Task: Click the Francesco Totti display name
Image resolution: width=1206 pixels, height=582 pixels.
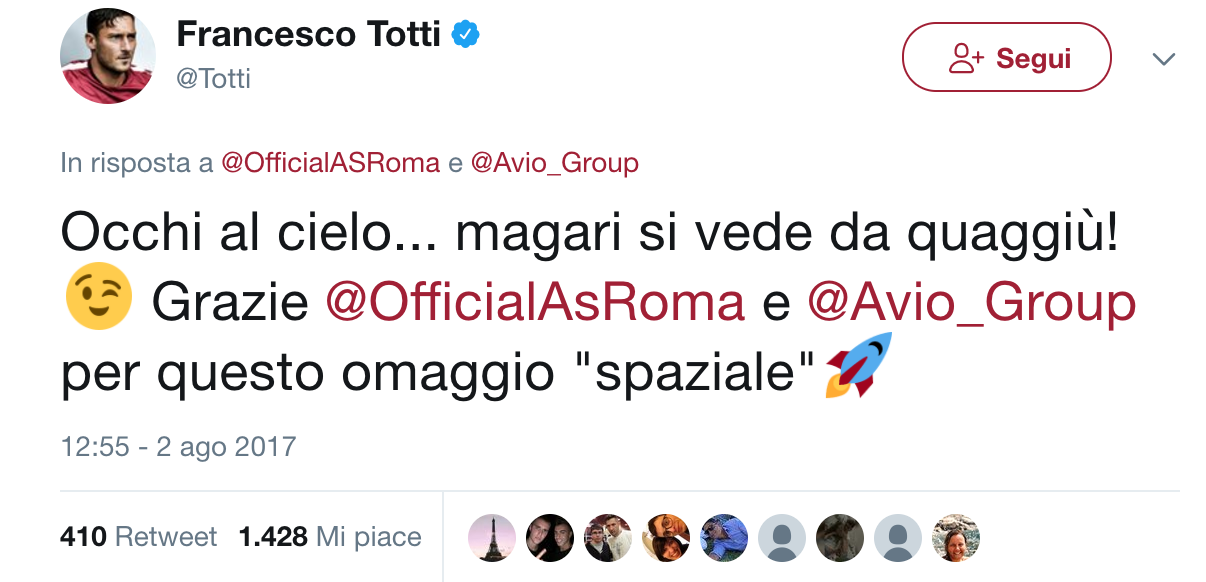Action: (308, 34)
